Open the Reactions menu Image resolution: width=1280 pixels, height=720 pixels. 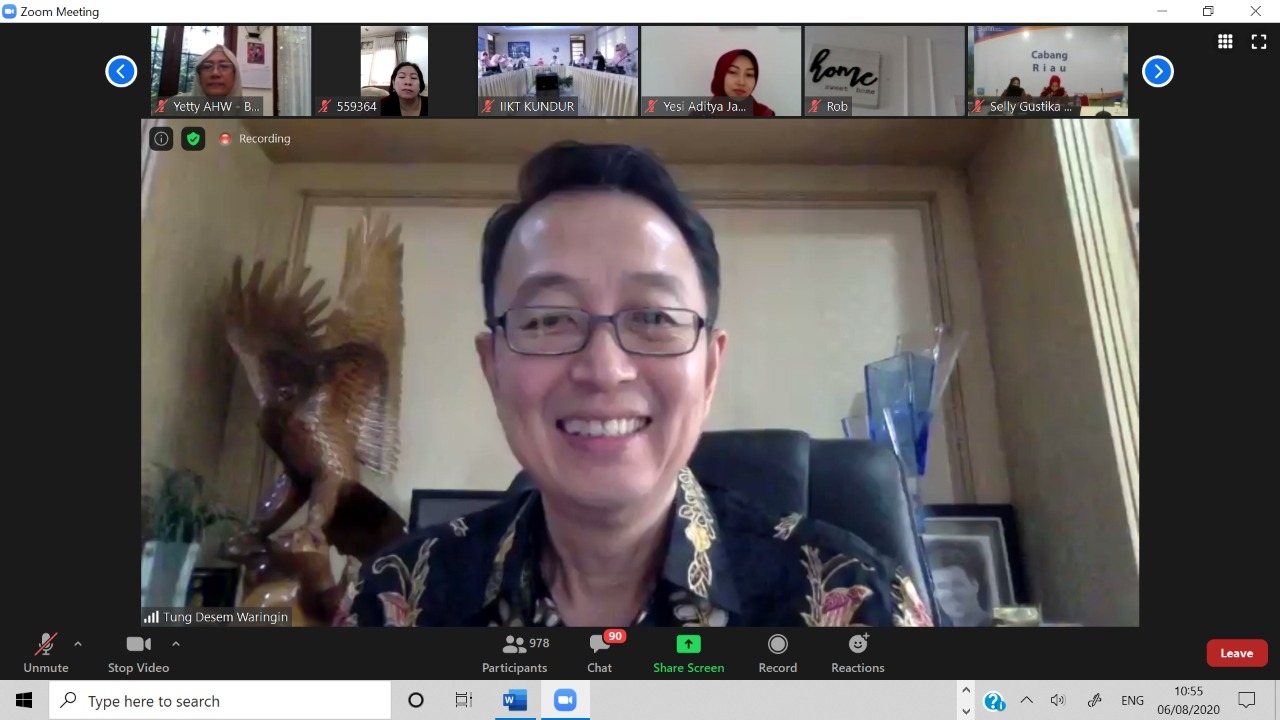click(857, 653)
